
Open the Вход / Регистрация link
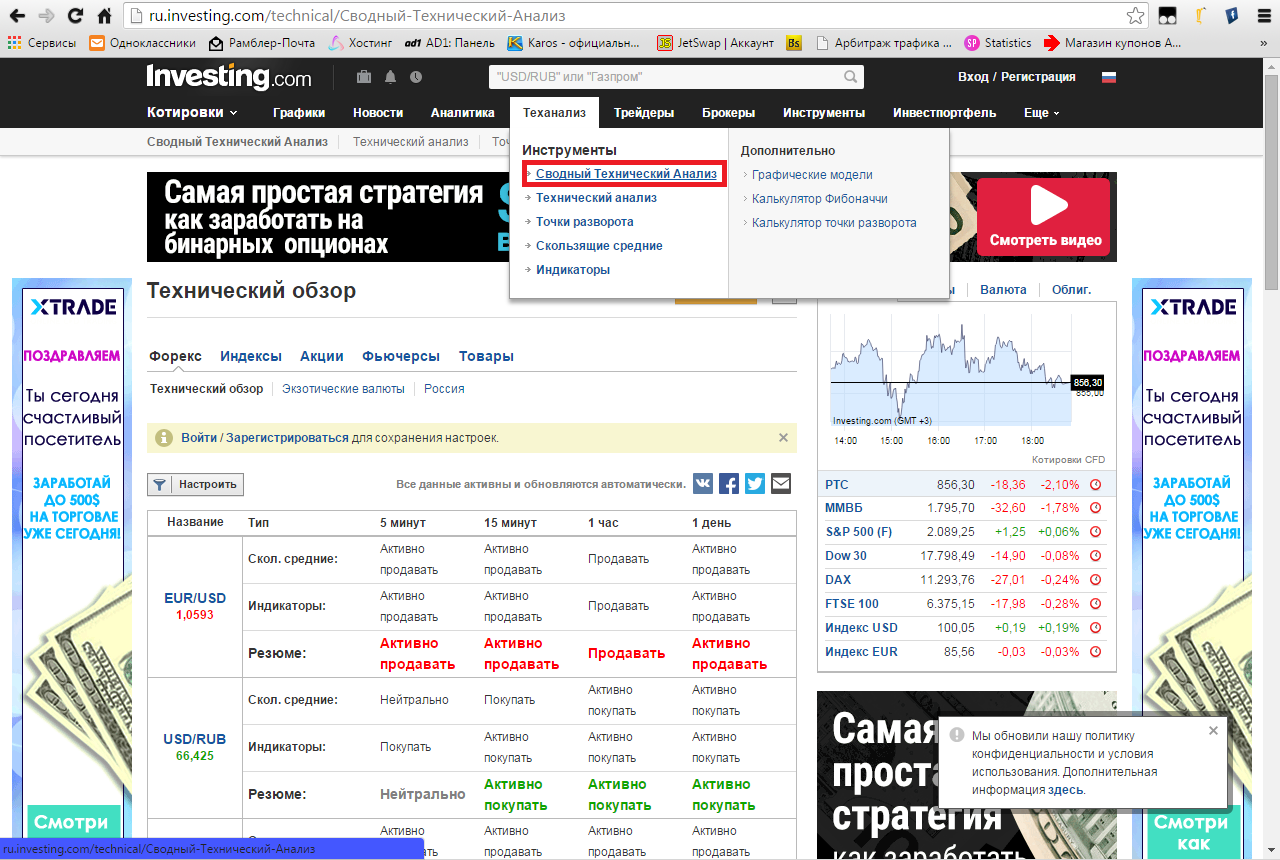pyautogui.click(x=1017, y=77)
